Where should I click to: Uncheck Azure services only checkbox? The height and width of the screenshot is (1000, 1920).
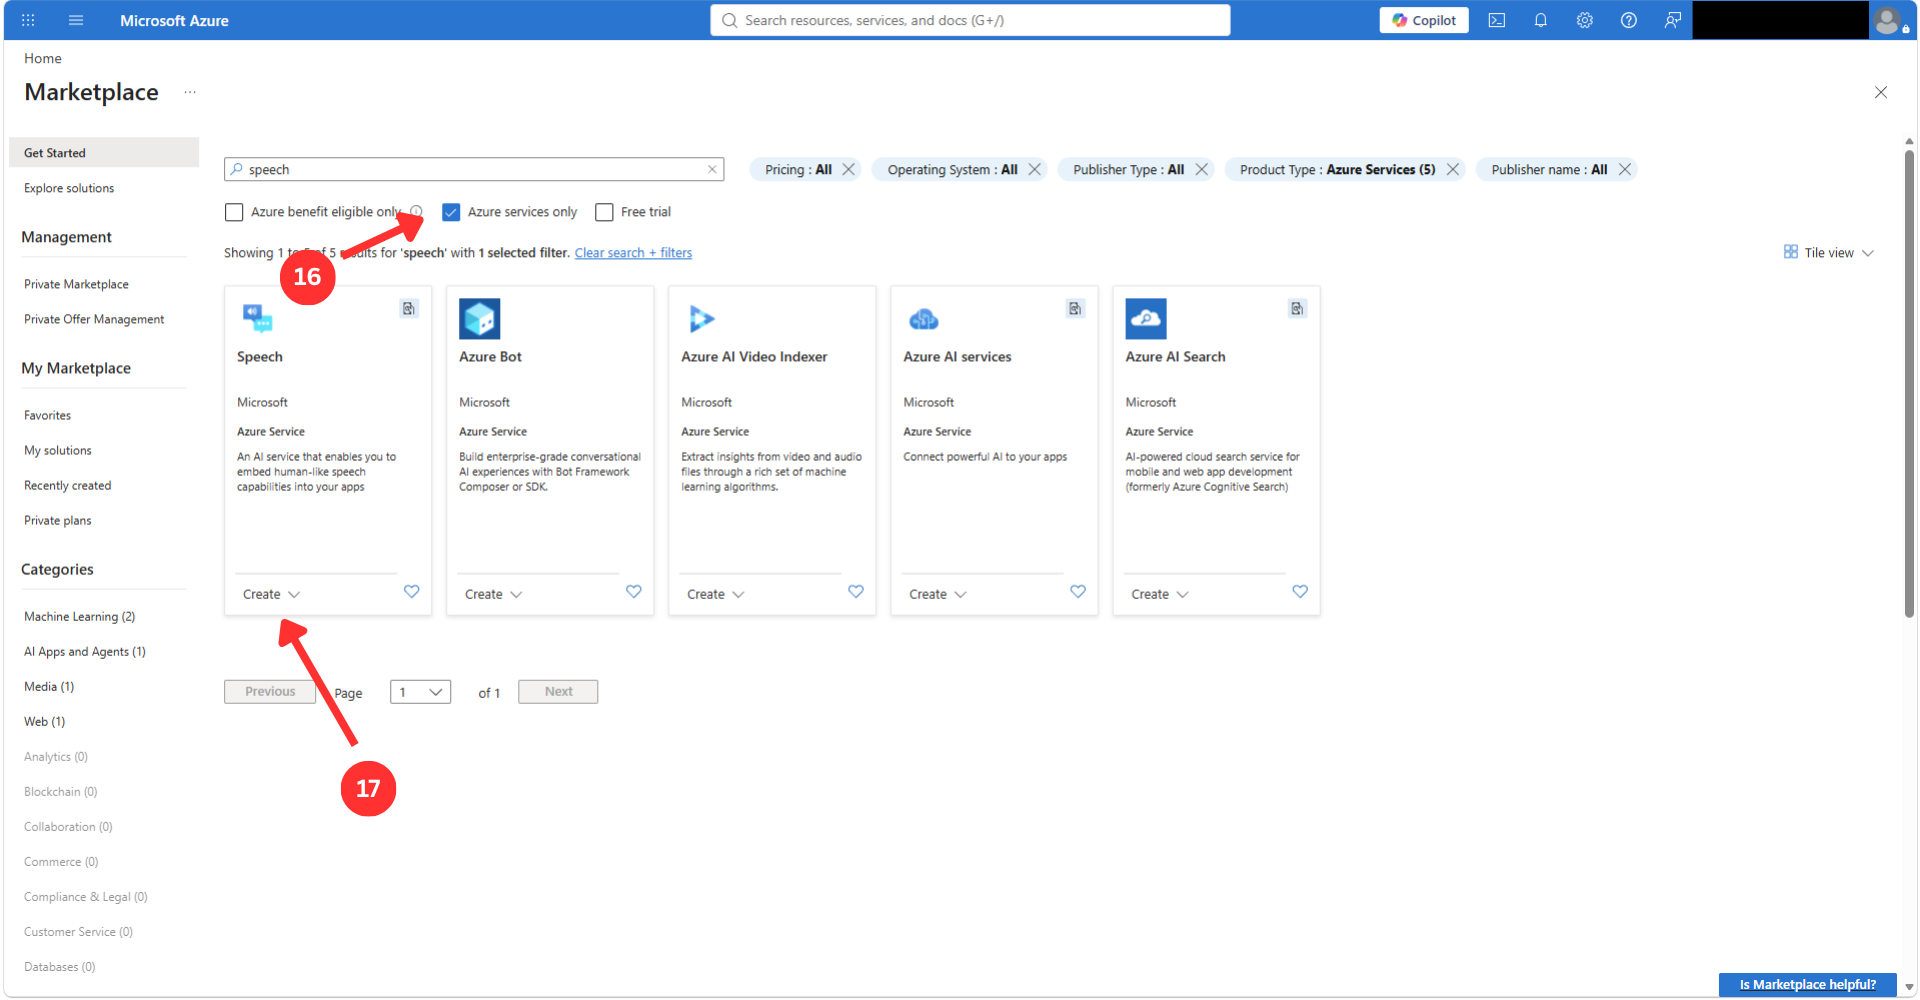pos(451,212)
